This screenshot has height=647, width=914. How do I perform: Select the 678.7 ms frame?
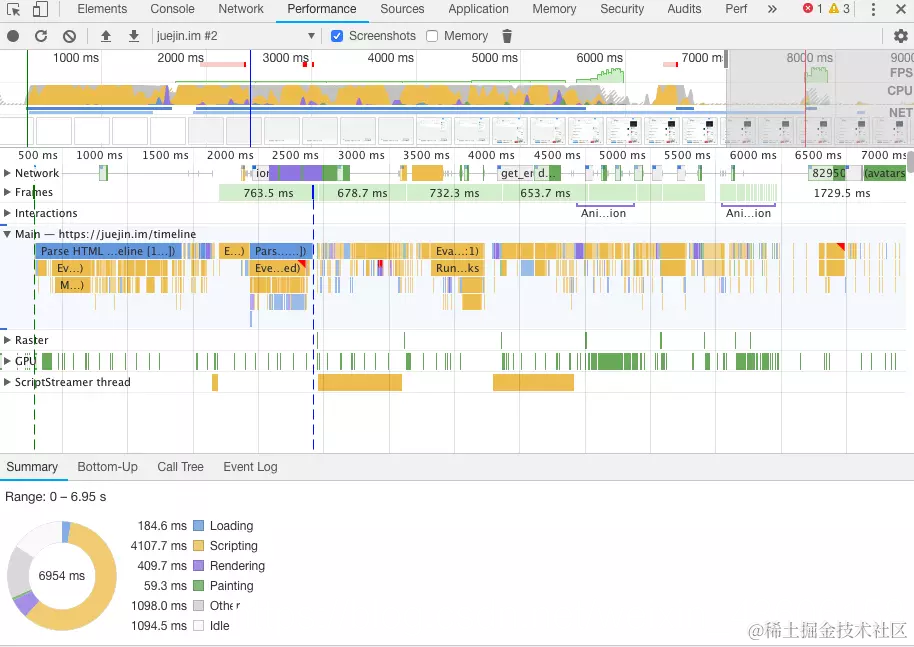coord(362,193)
